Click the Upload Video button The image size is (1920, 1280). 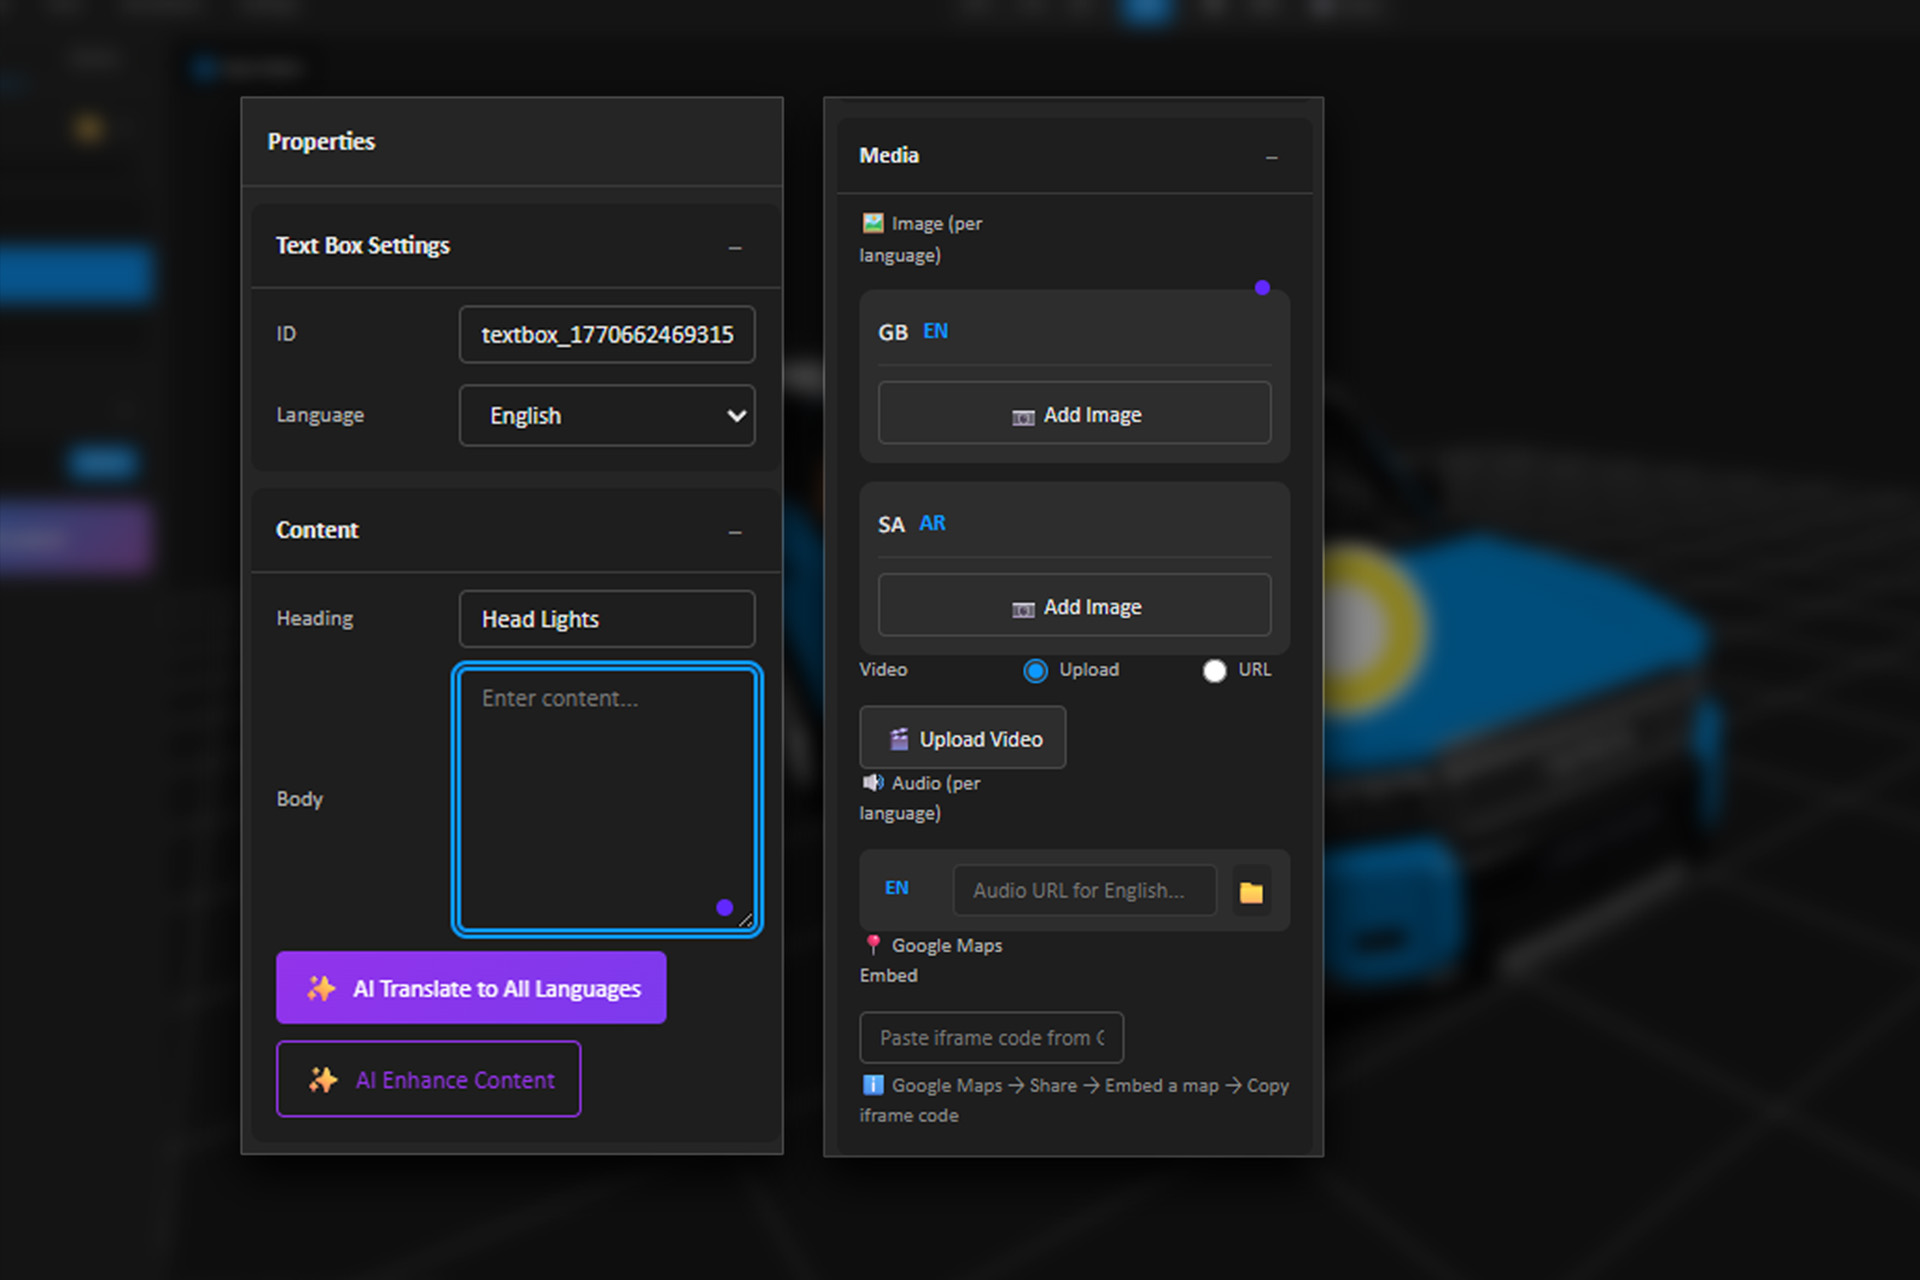click(962, 738)
